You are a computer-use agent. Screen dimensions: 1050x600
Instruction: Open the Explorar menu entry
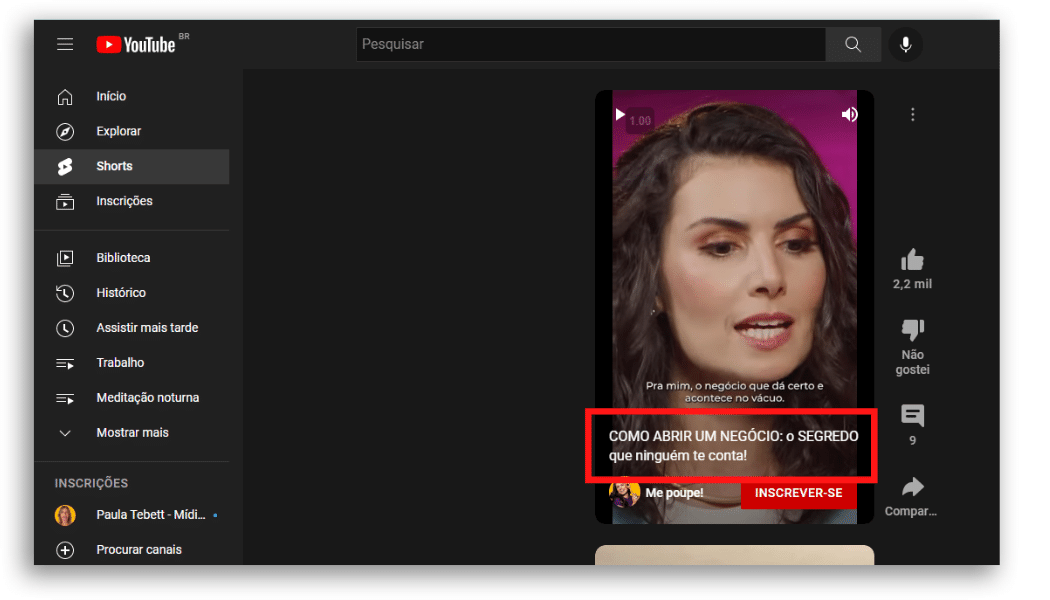[x=132, y=131]
